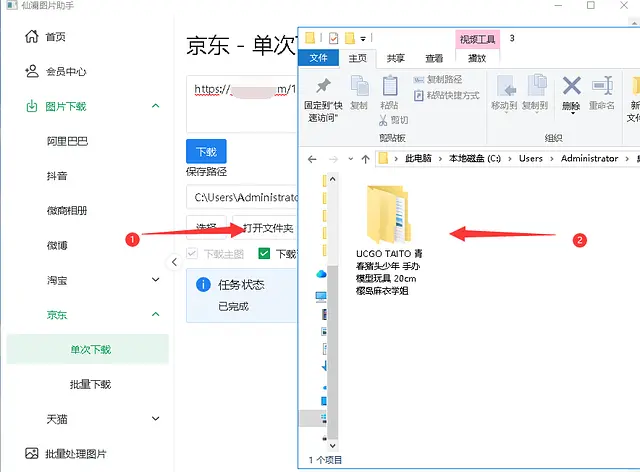Click the 视频工具 contextual tab
This screenshot has height=472, width=640.
(477, 39)
